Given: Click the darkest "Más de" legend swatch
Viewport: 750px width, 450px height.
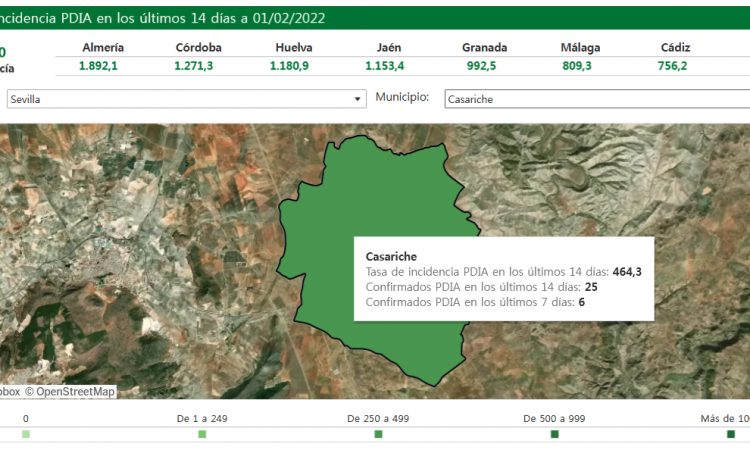Looking at the screenshot, I should (x=731, y=434).
